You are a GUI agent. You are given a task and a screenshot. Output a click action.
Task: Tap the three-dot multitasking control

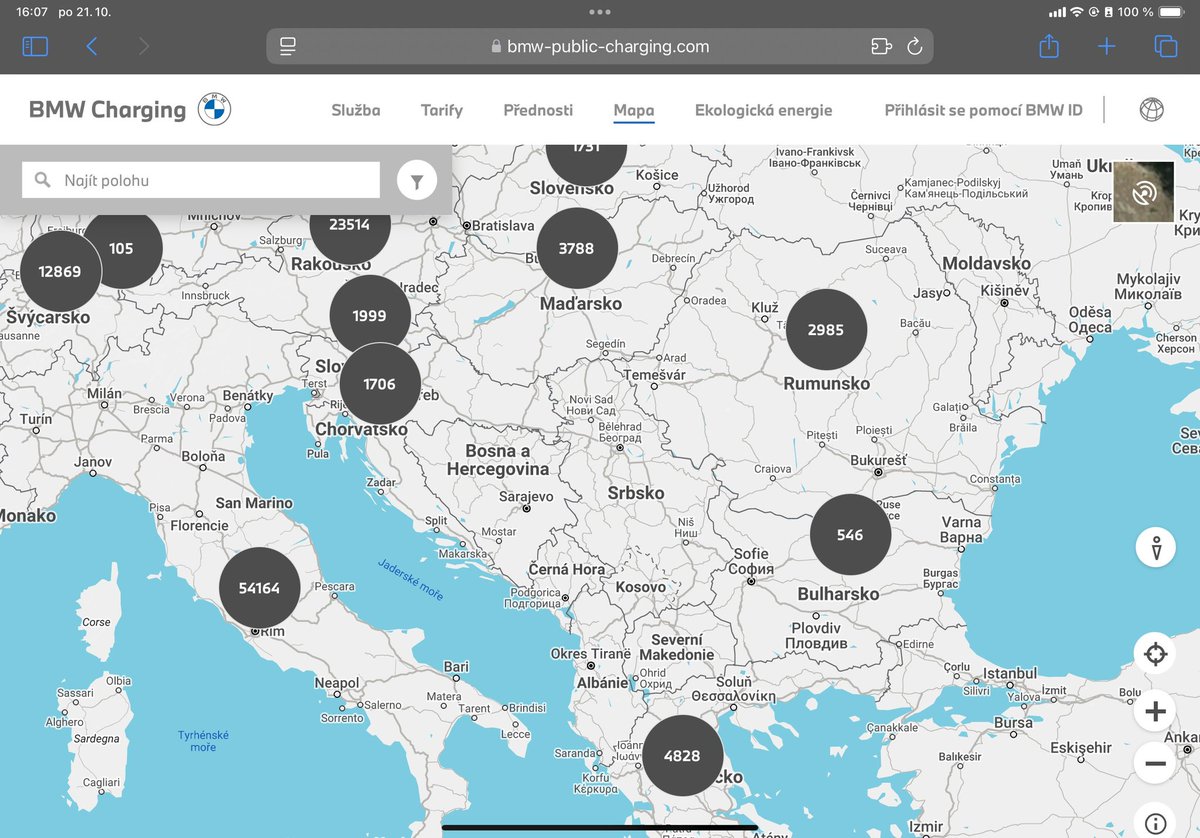pos(600,12)
